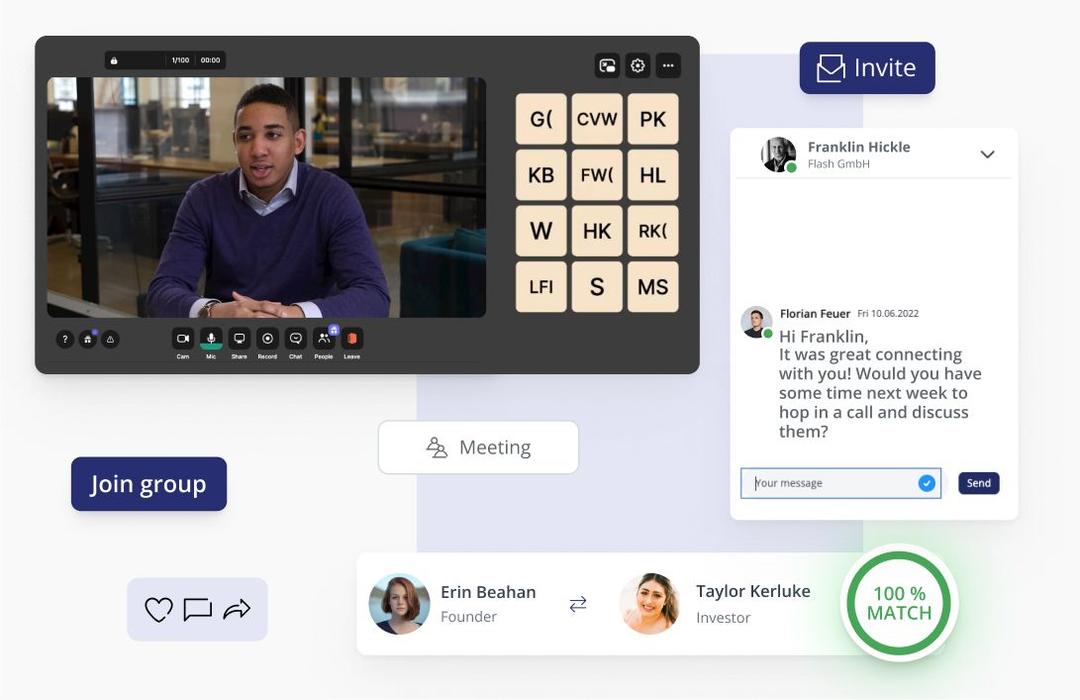The width and height of the screenshot is (1080, 700).
Task: Like using the heart icon
Action: (x=158, y=610)
